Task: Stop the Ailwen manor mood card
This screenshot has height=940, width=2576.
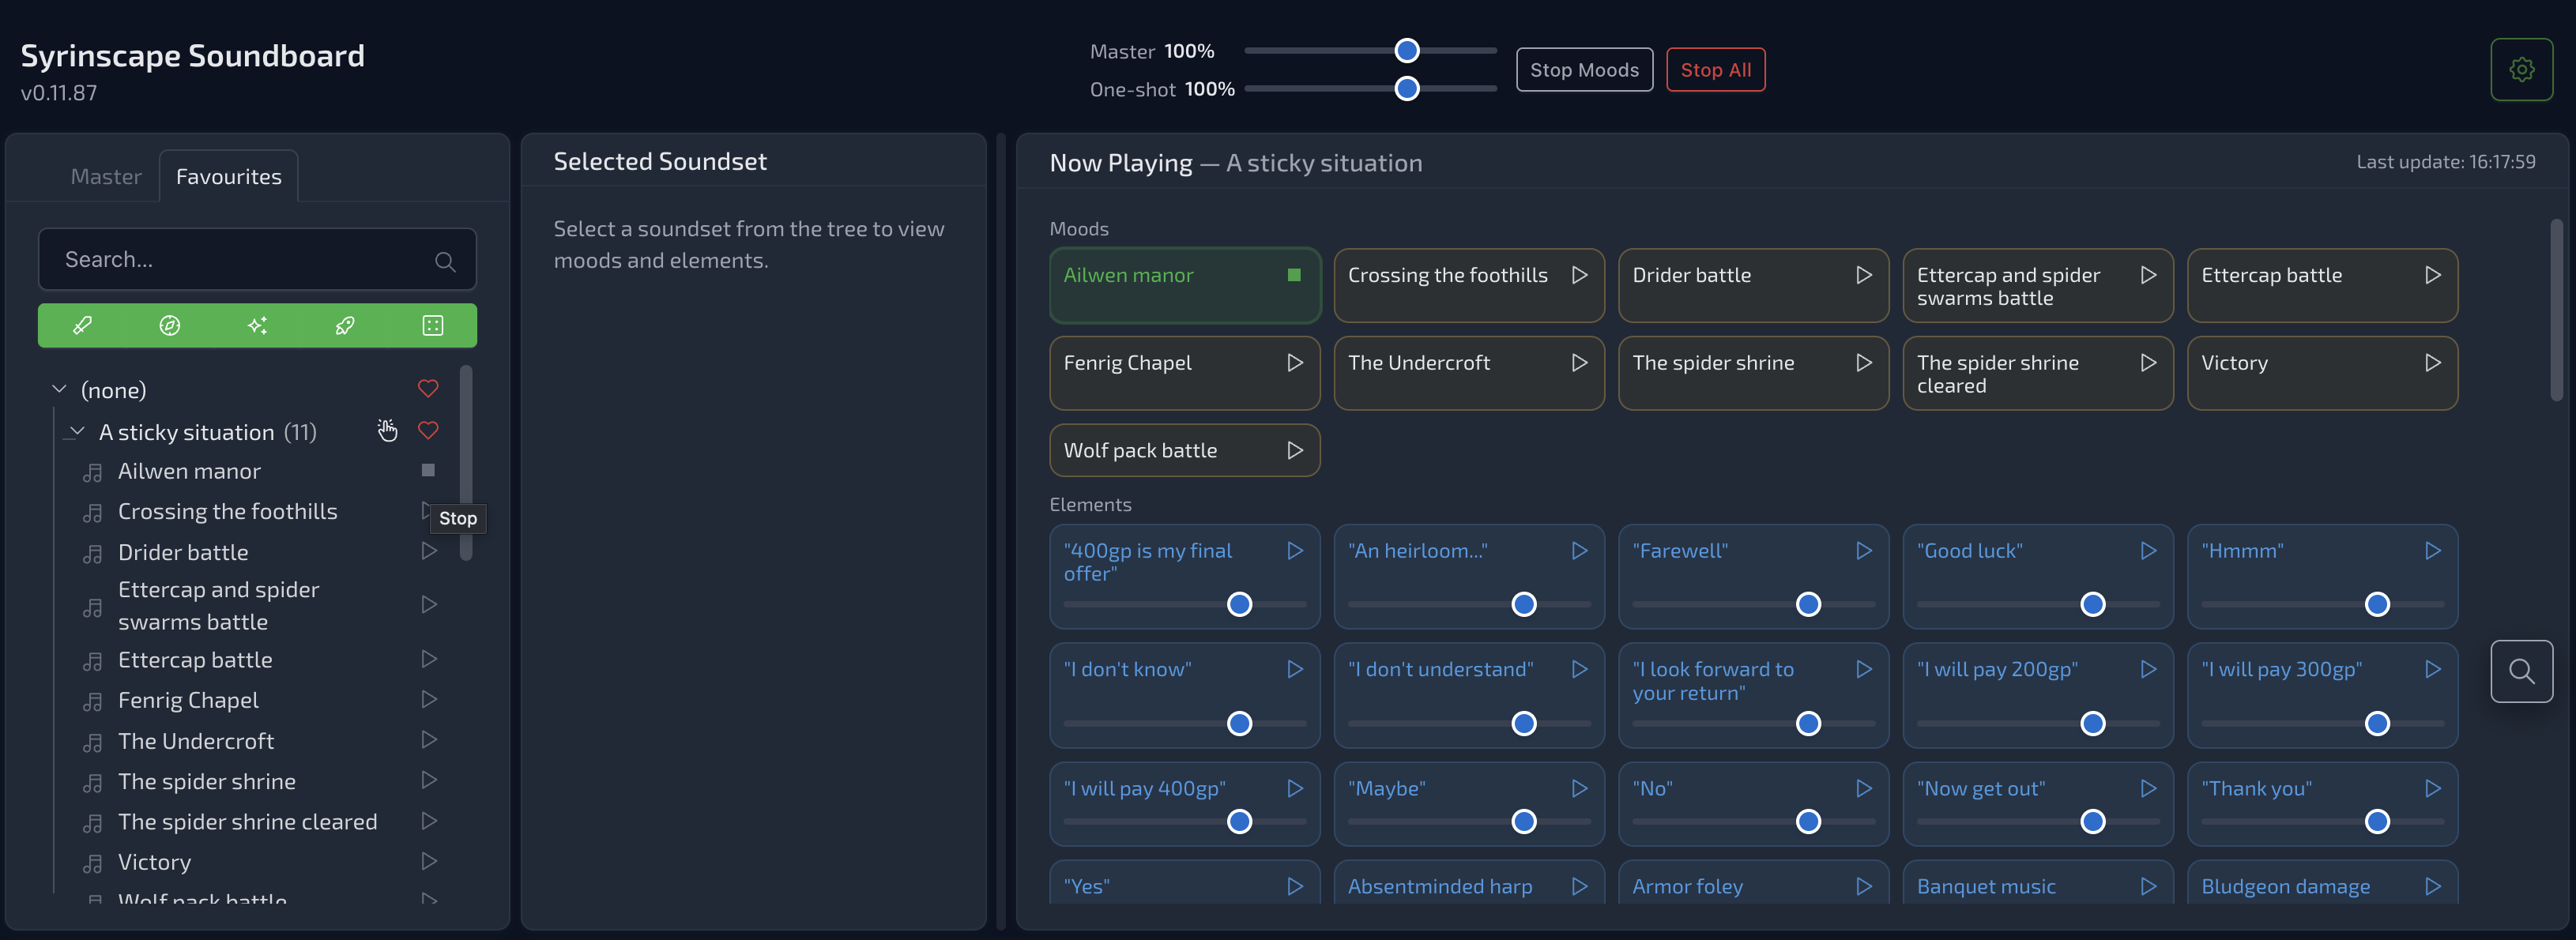Action: click(1294, 275)
